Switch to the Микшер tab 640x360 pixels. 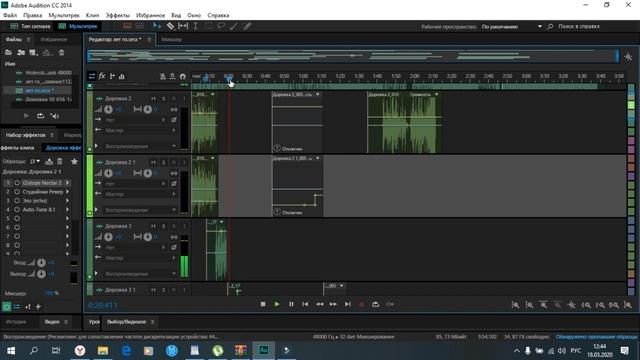171,40
